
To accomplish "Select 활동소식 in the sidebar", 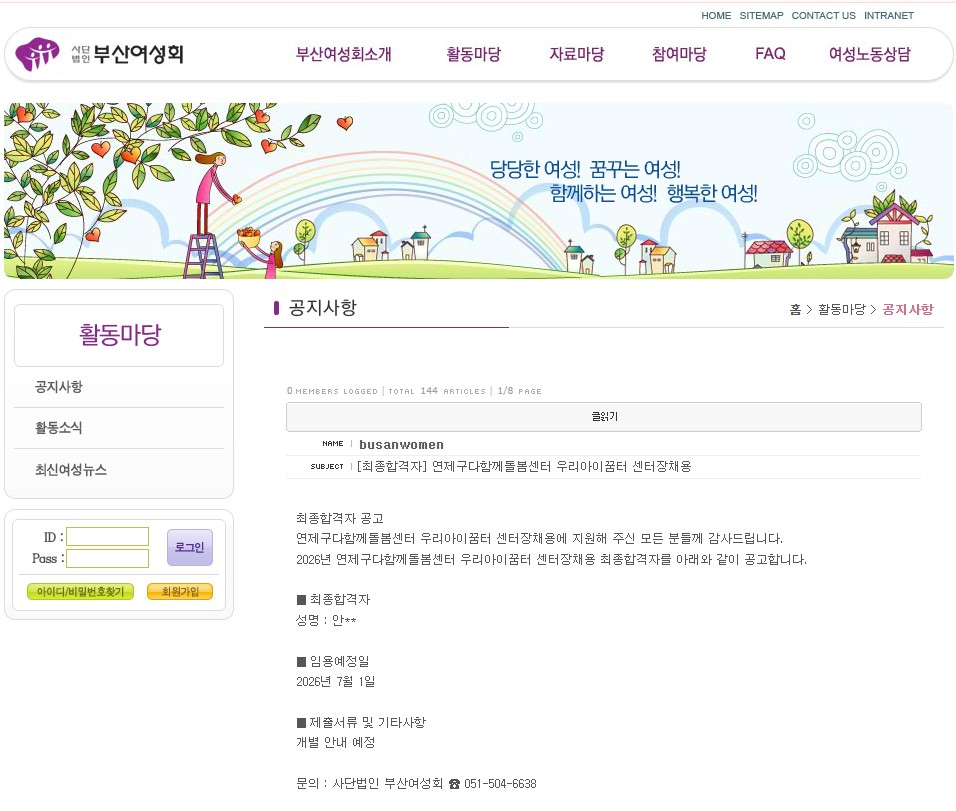I will (x=59, y=427).
